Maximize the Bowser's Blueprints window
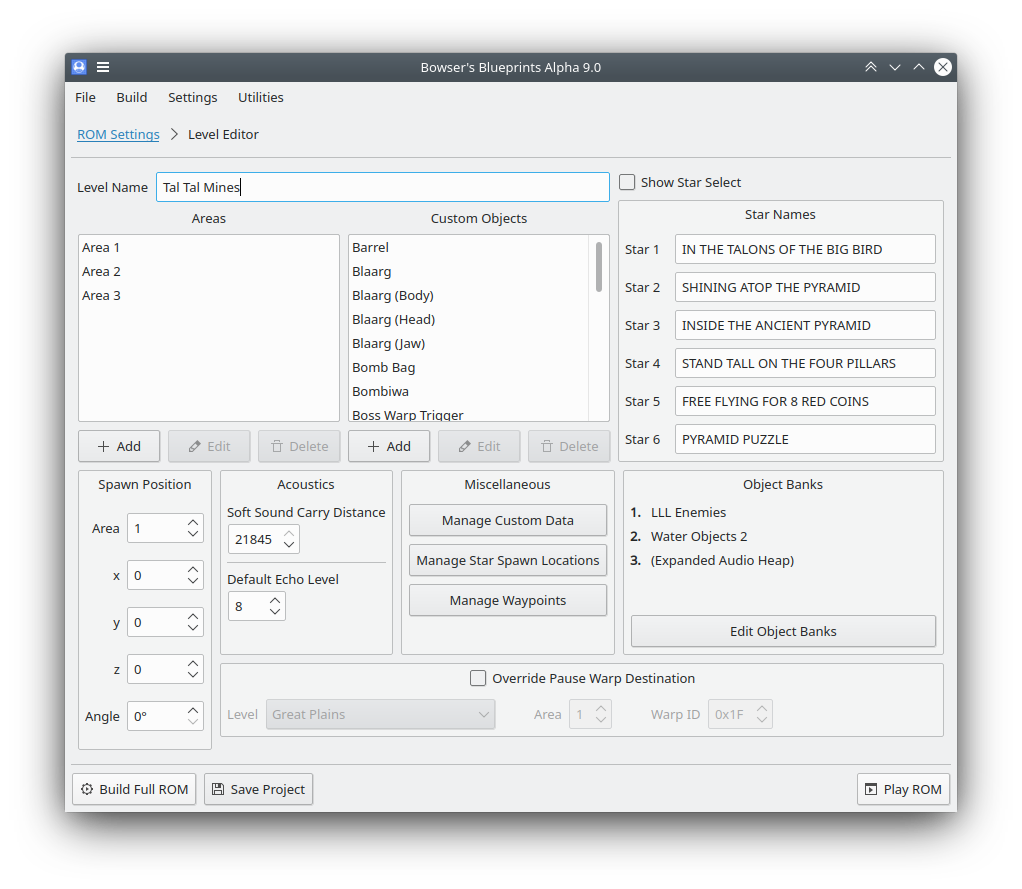Screen dimensions: 1022x889 click(919, 66)
